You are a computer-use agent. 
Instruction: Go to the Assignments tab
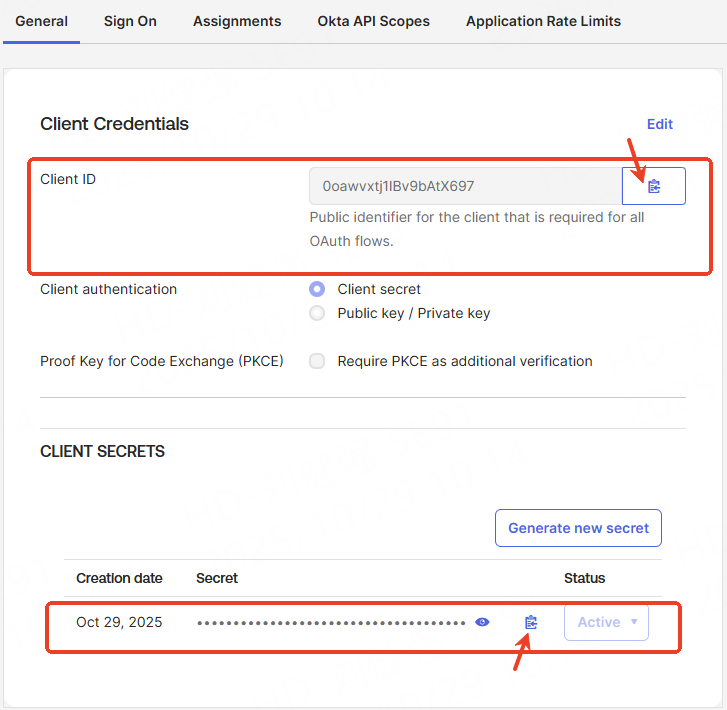[x=237, y=21]
